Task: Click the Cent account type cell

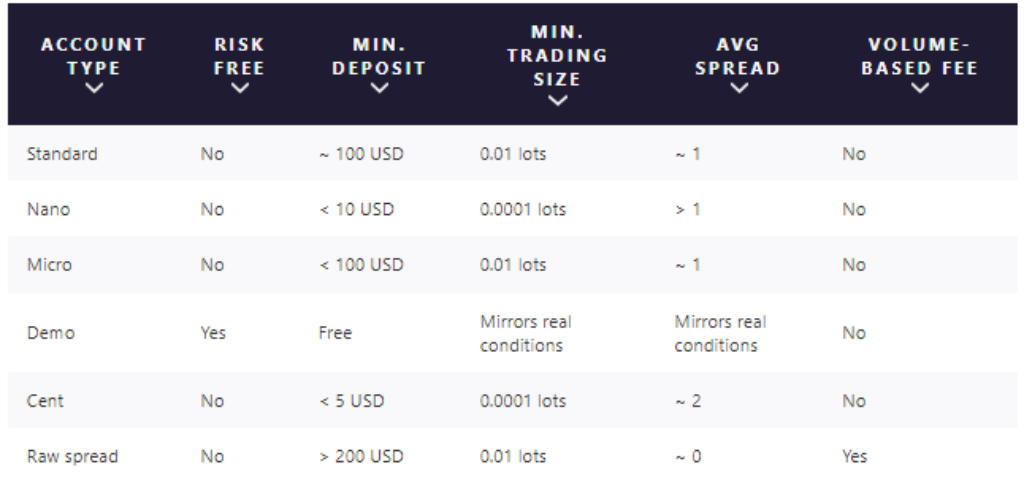Action: pos(45,400)
